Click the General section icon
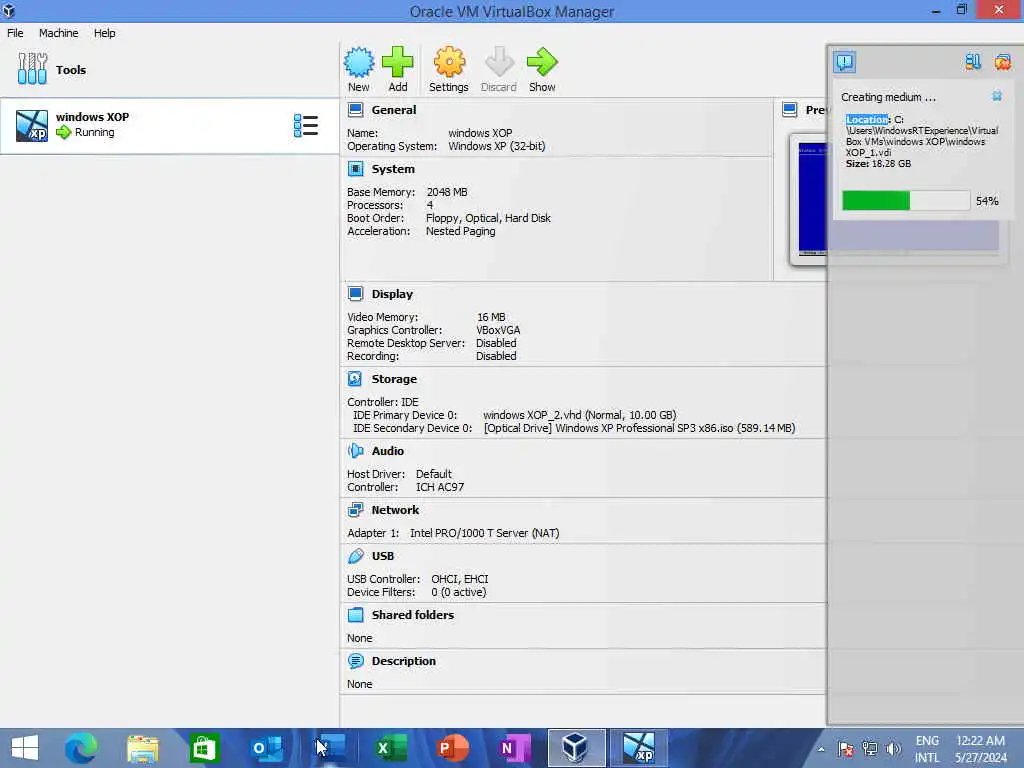 point(355,110)
